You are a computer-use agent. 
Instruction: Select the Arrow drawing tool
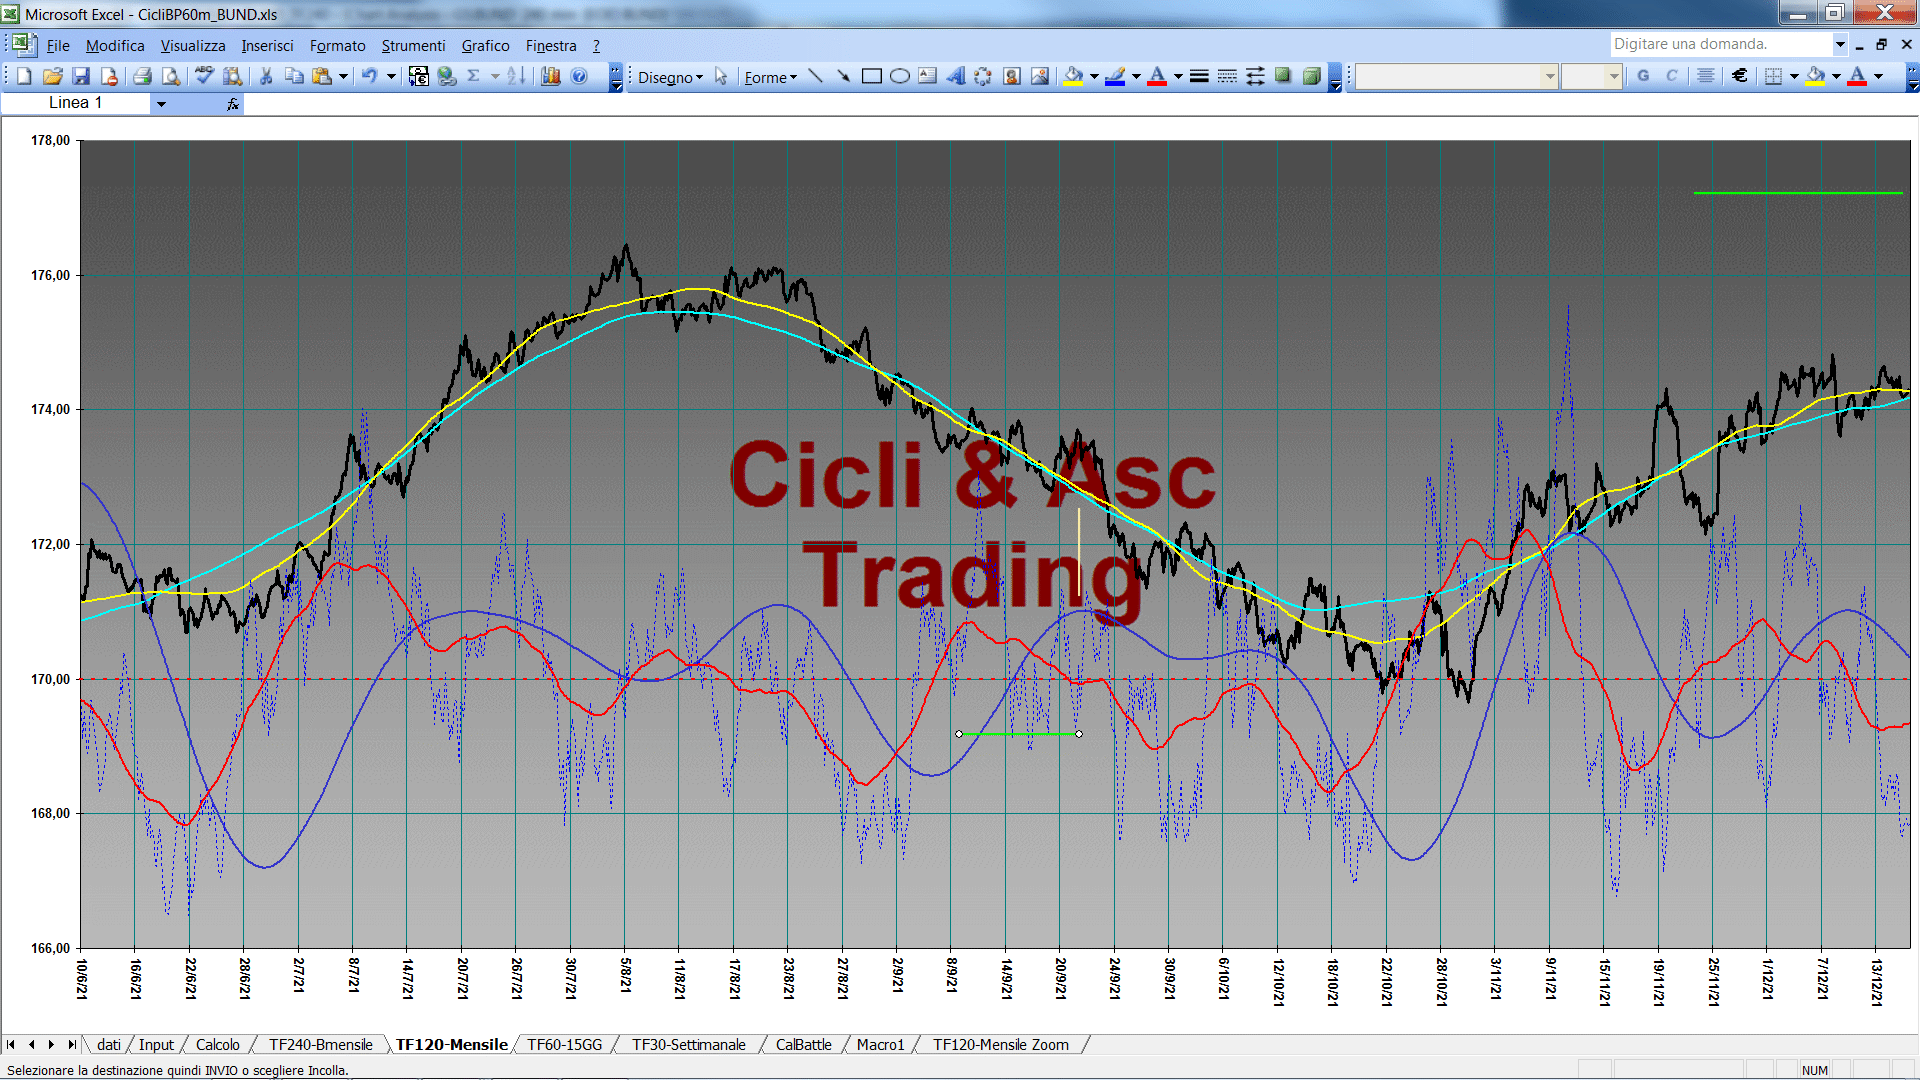(844, 76)
